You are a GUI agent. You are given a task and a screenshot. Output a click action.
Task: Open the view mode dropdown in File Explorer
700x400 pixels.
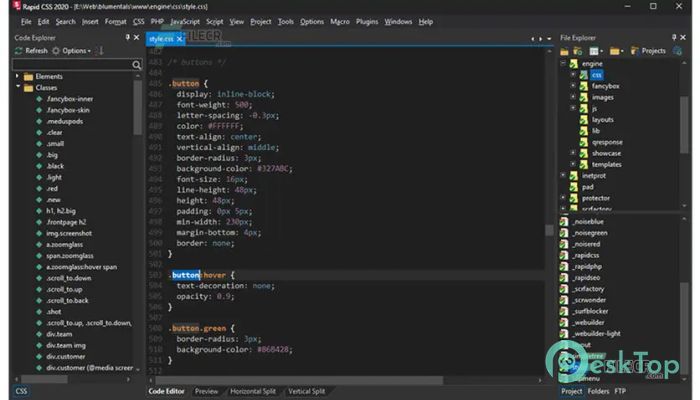tap(596, 51)
